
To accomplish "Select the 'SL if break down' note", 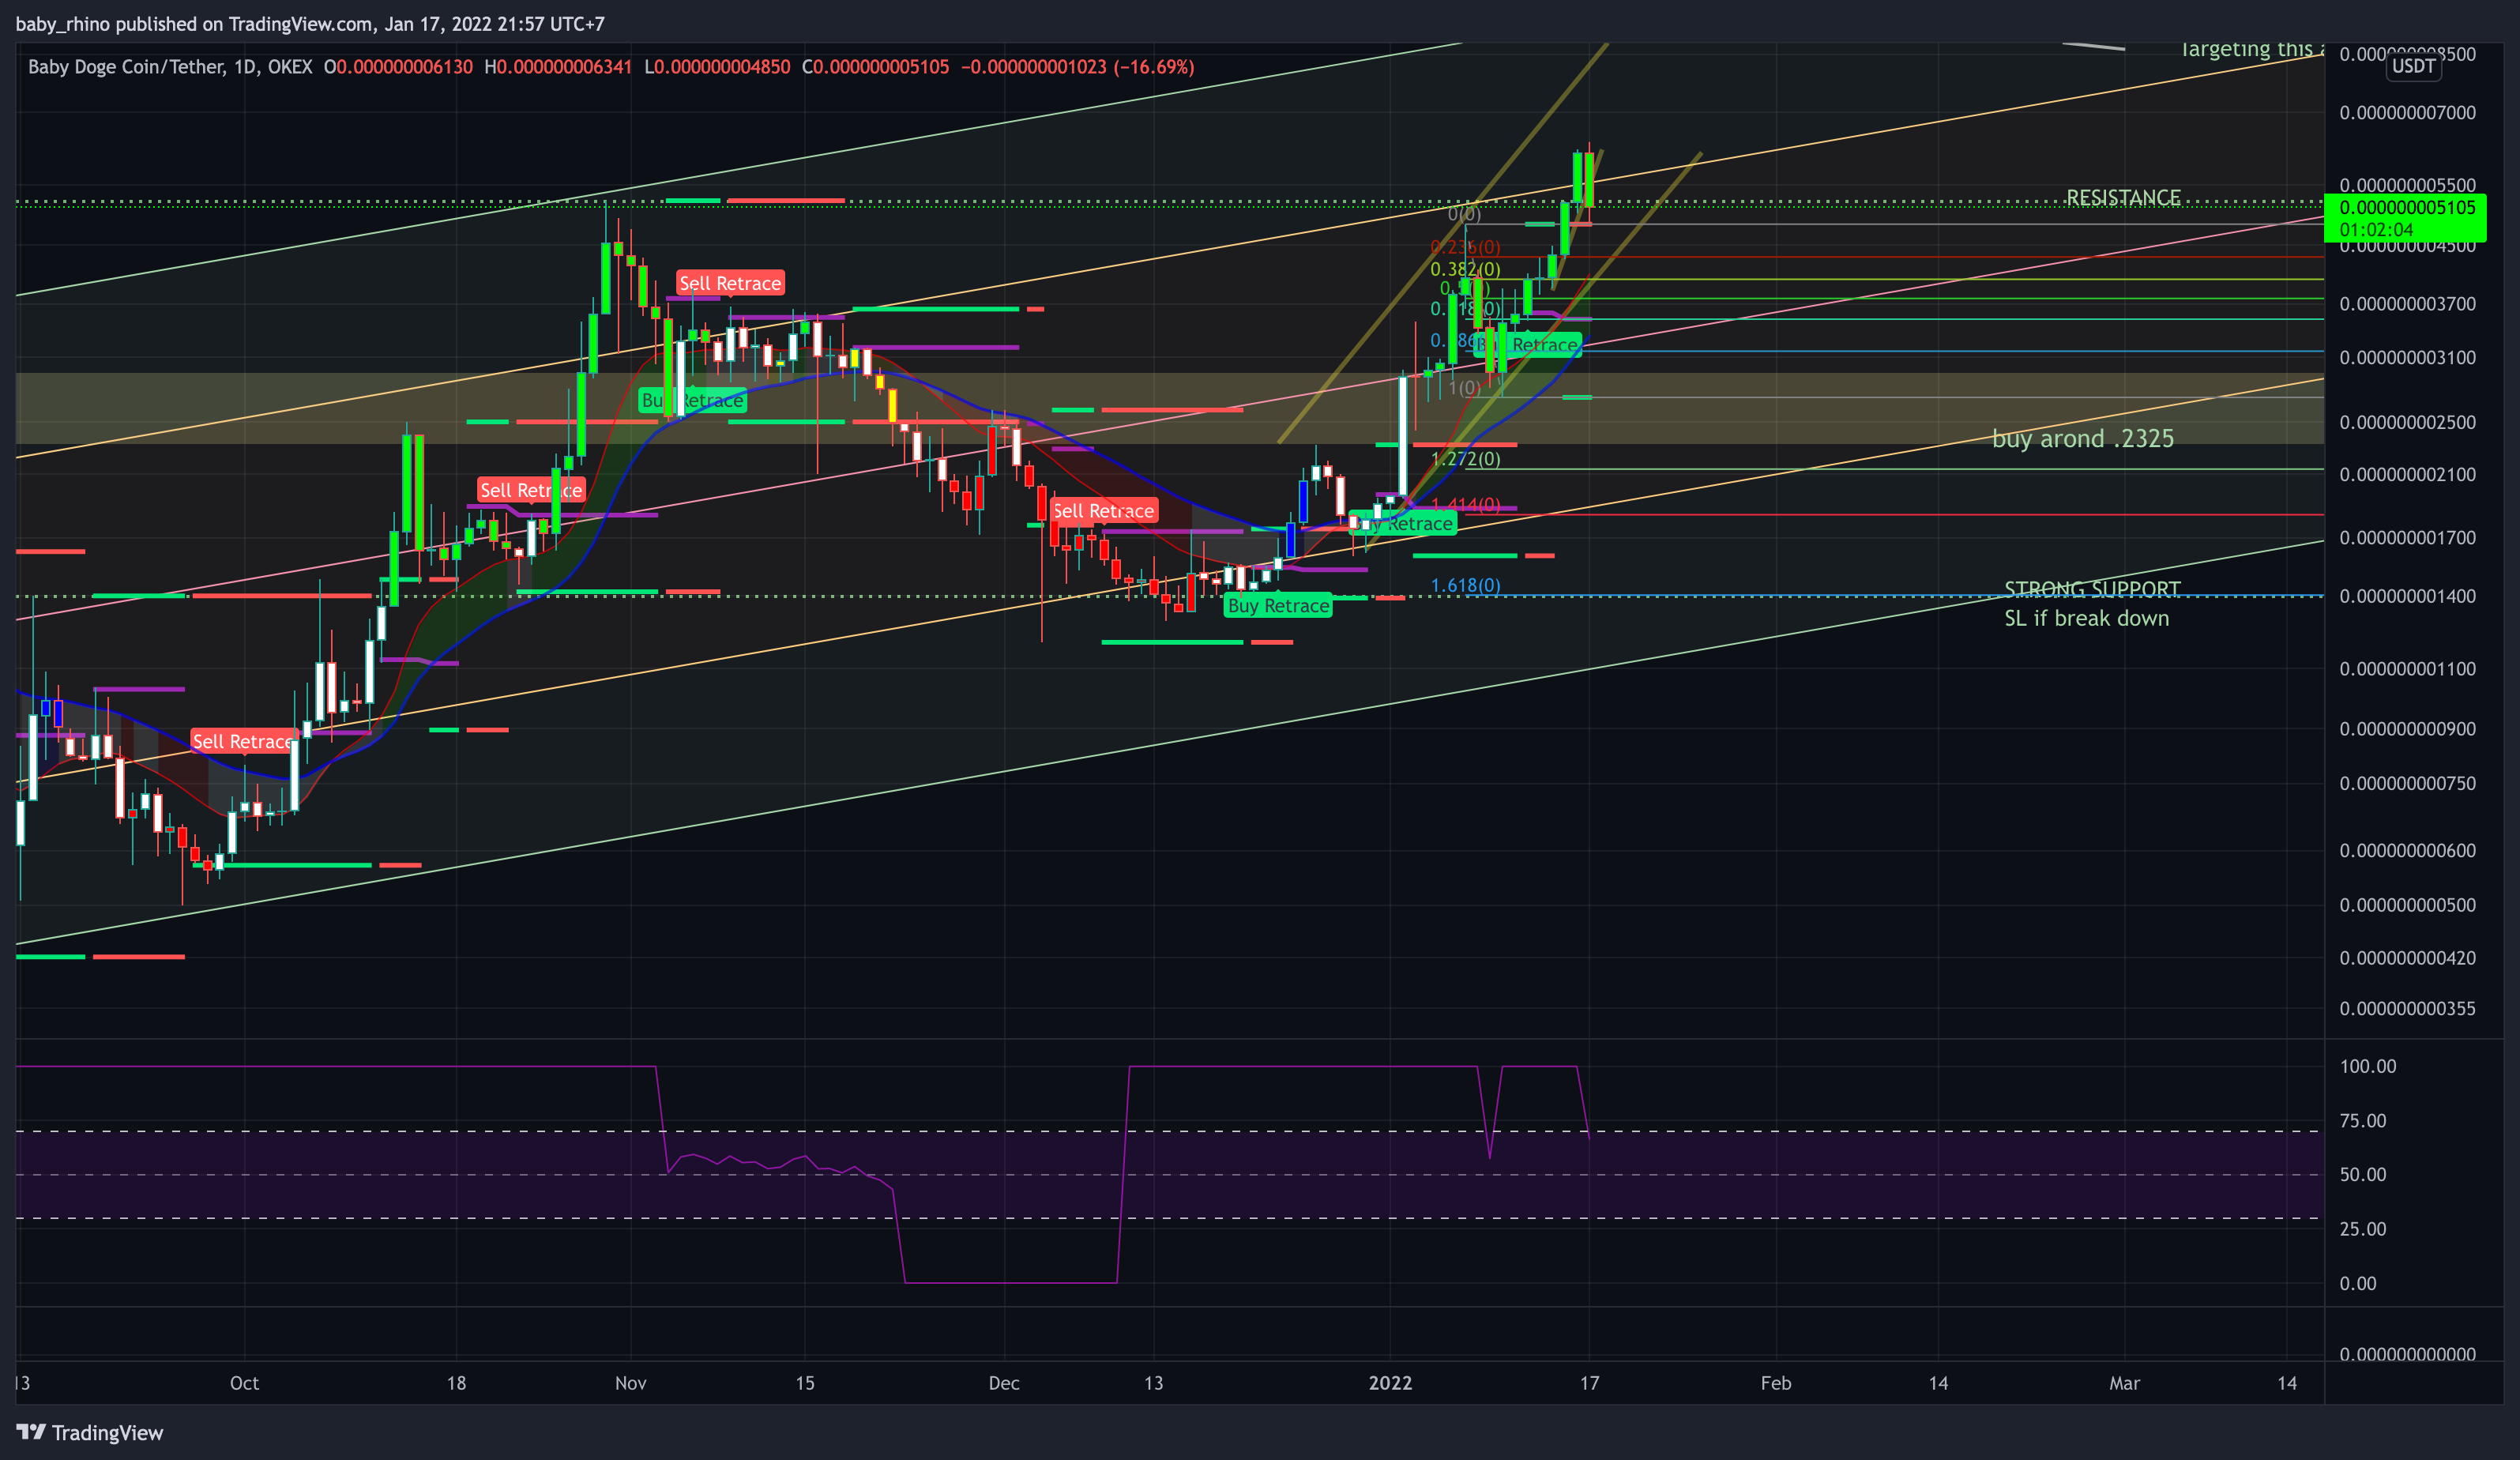I will coord(2087,618).
